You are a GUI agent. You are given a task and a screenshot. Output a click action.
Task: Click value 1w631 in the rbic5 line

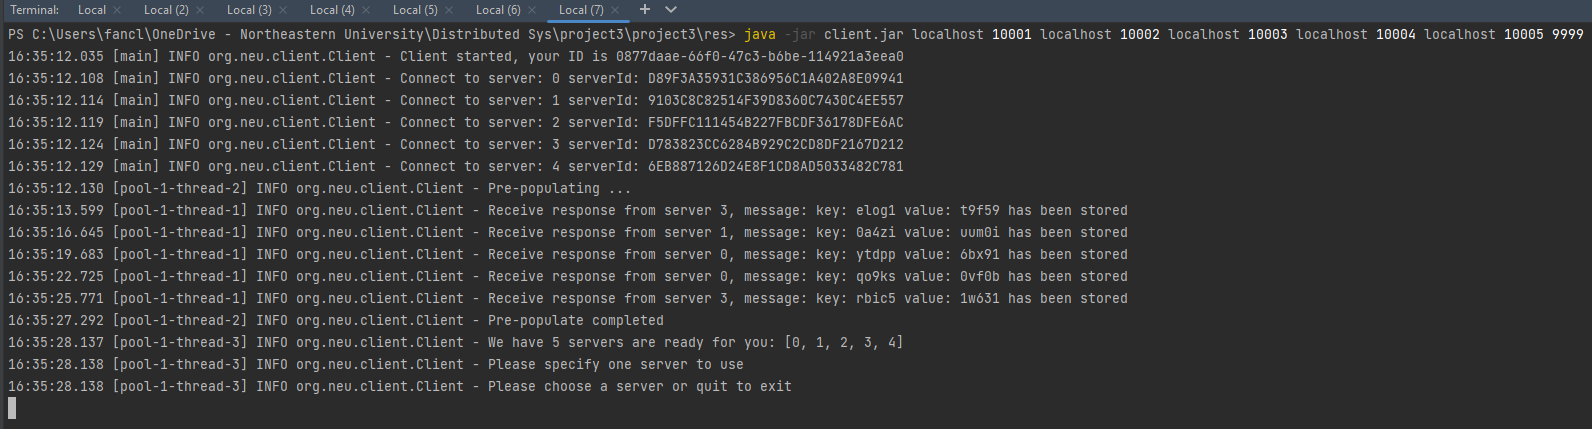980,298
